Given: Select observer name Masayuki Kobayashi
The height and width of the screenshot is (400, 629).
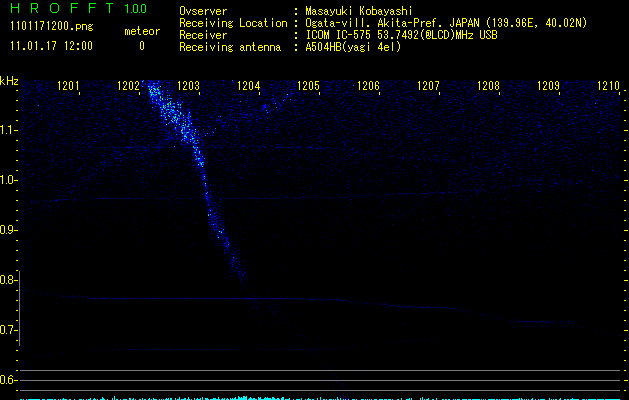Looking at the screenshot, I should coord(359,11).
